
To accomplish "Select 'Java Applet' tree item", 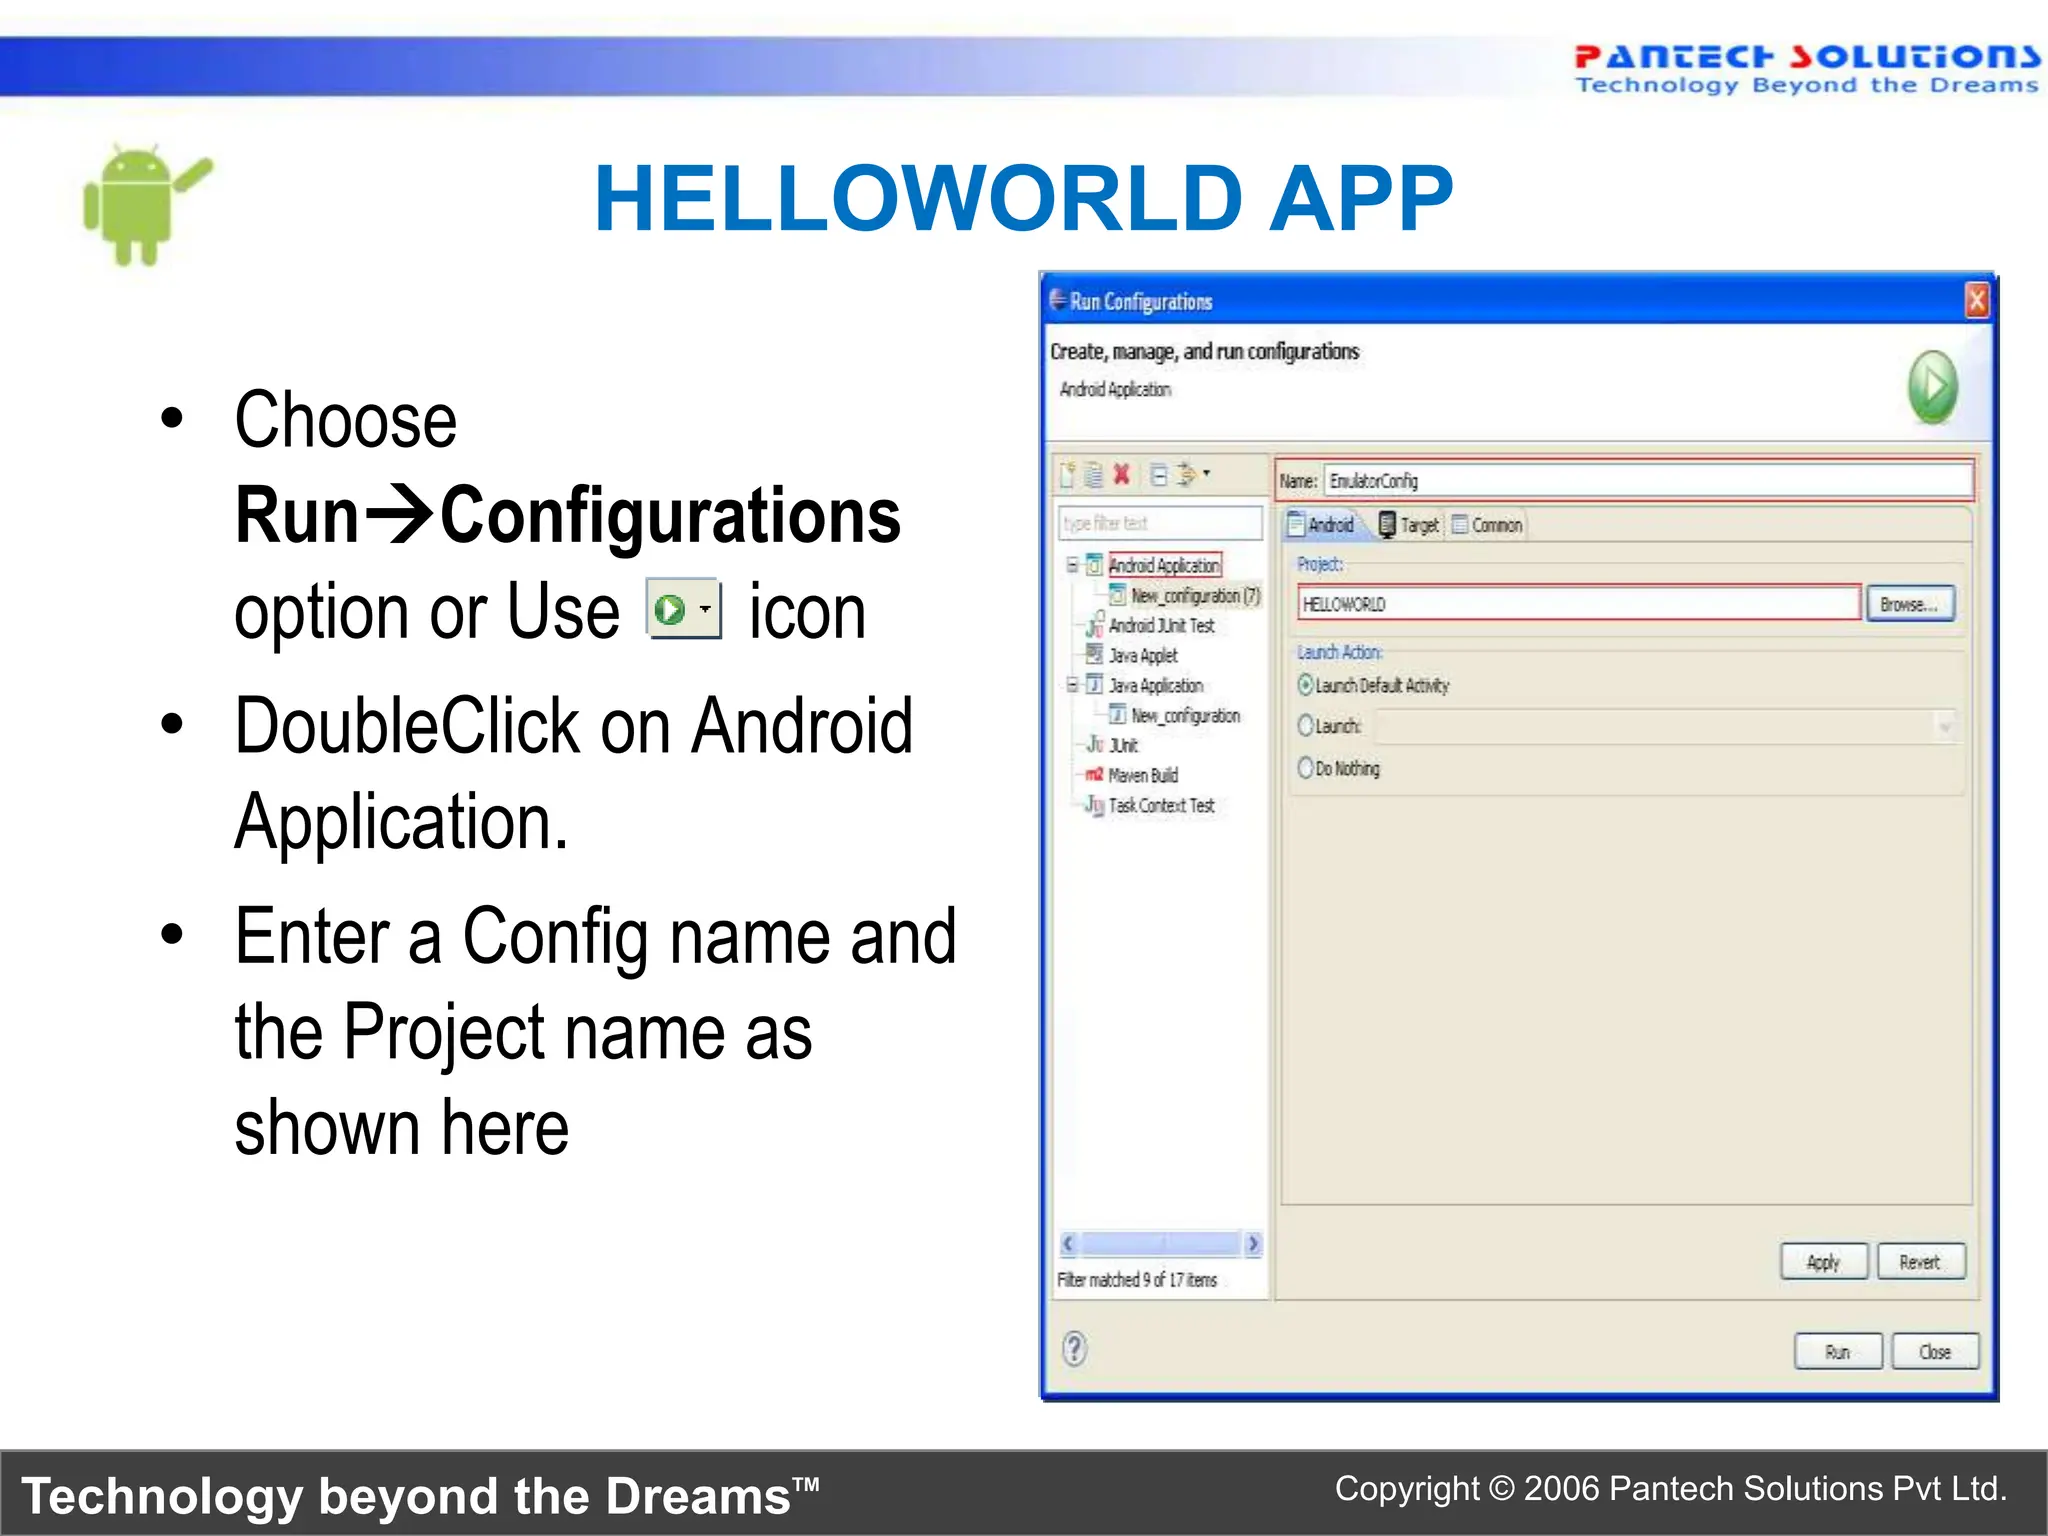I will 1143,655.
